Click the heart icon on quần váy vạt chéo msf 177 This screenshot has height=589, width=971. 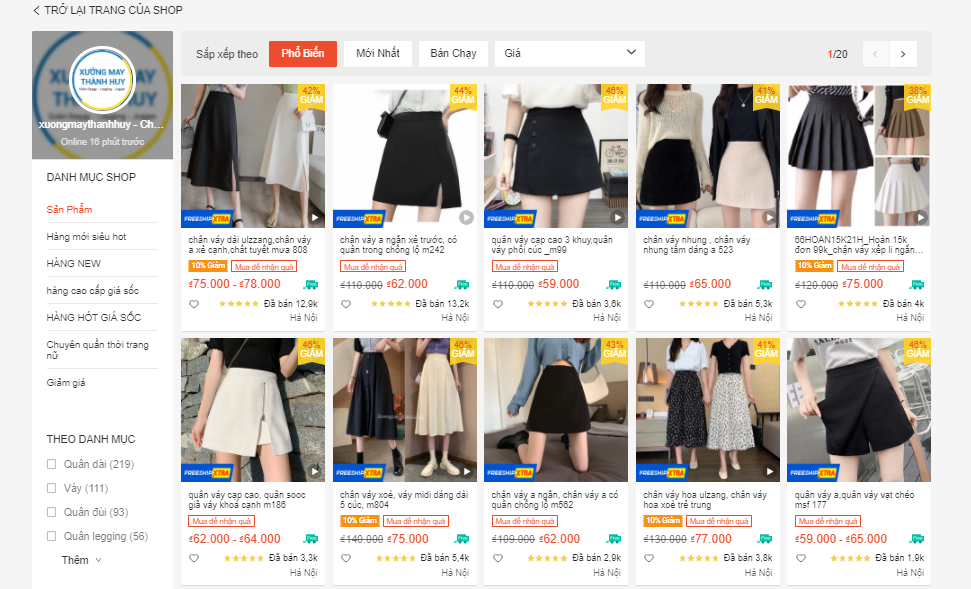pyautogui.click(x=800, y=556)
